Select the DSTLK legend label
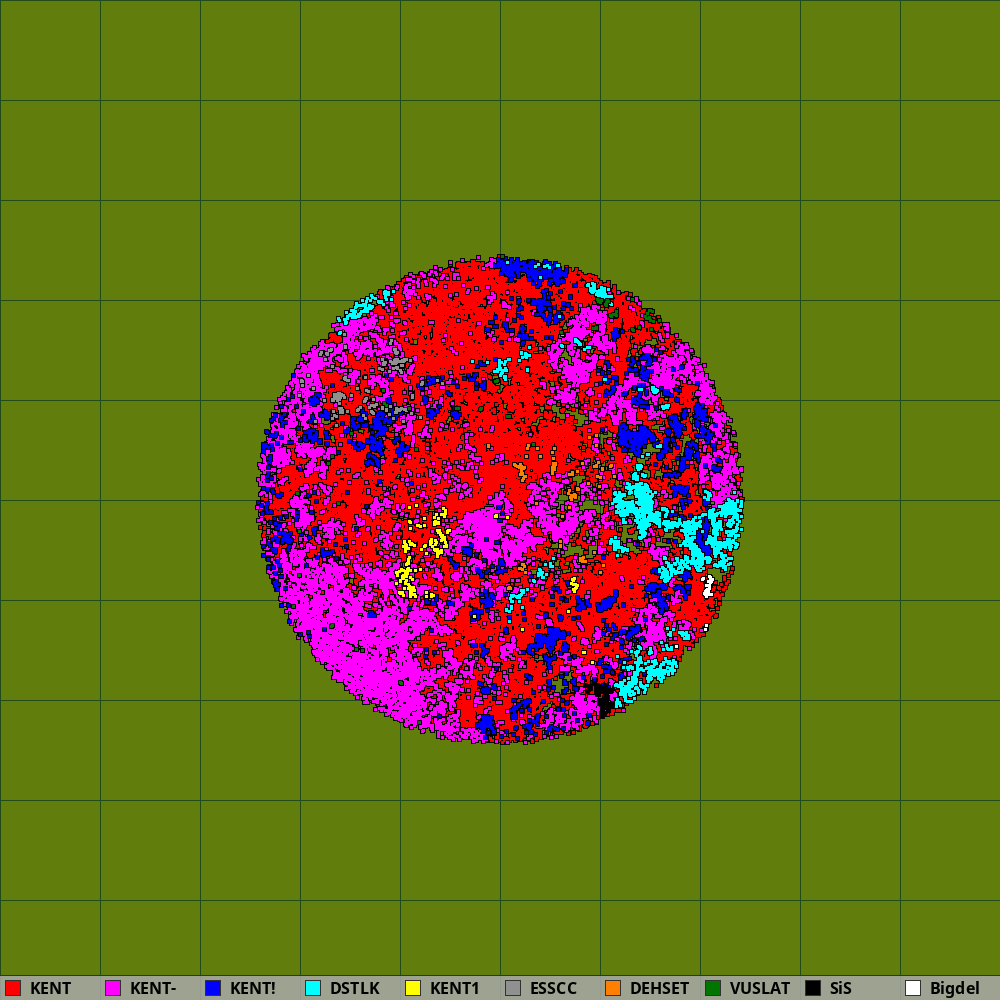The height and width of the screenshot is (1000, 1000). pyautogui.click(x=355, y=989)
